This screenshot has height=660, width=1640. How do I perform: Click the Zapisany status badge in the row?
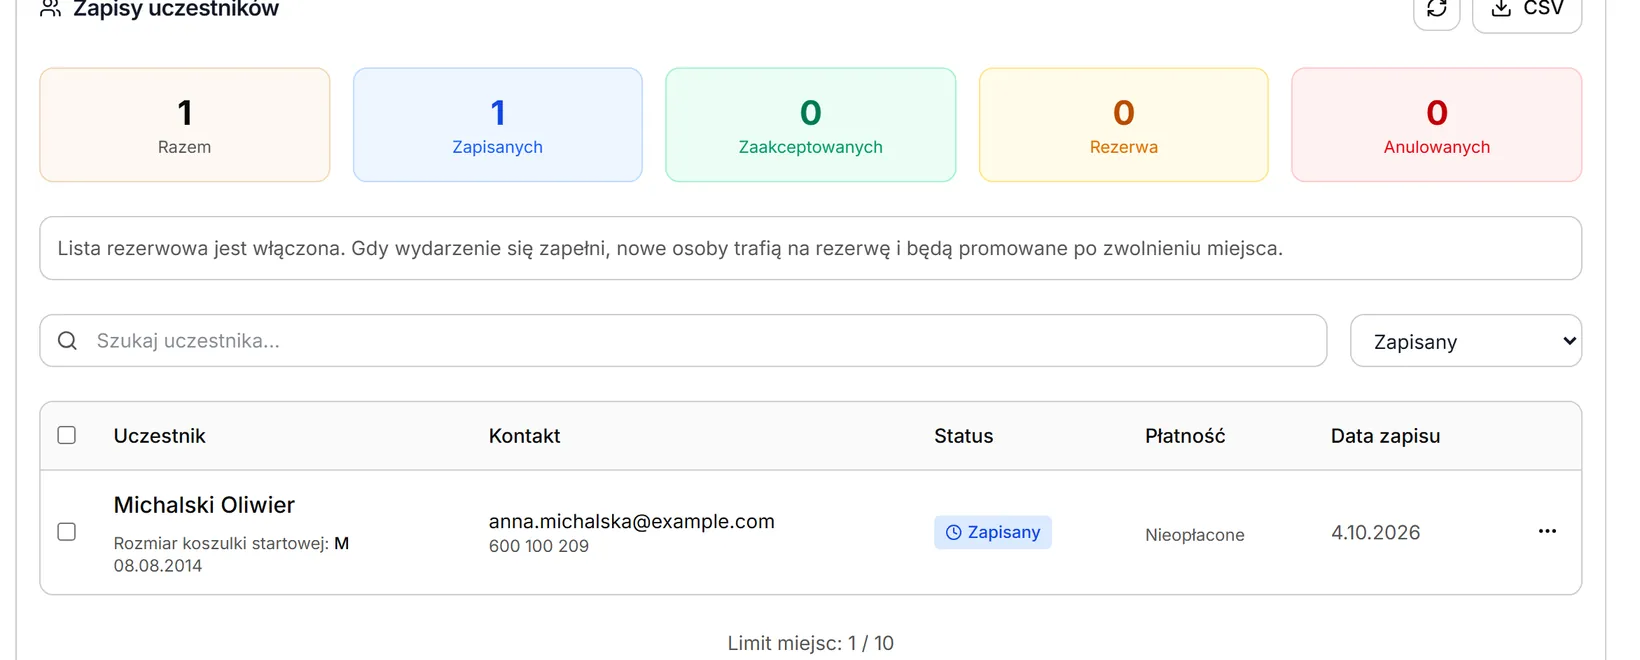coord(993,533)
